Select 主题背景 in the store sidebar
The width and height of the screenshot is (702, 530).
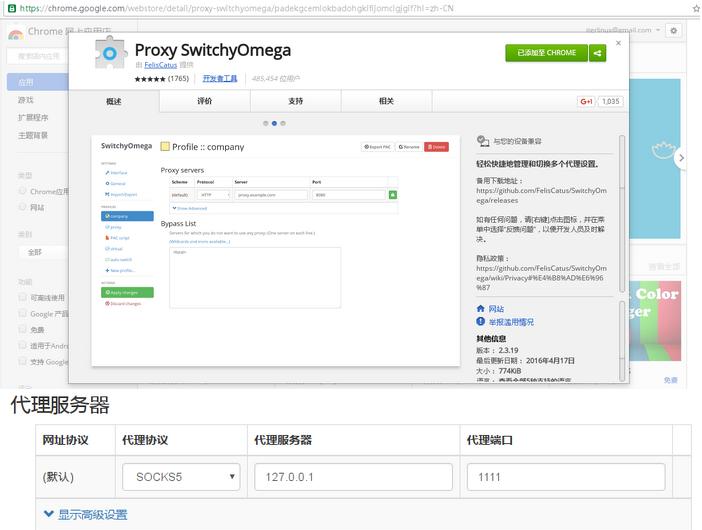(33, 135)
